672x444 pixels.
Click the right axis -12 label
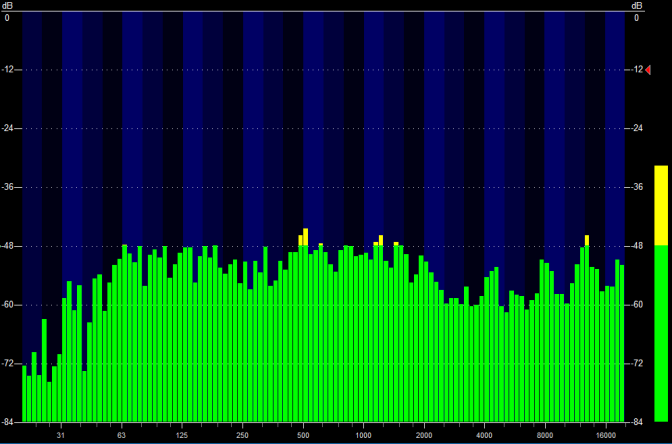(637, 69)
